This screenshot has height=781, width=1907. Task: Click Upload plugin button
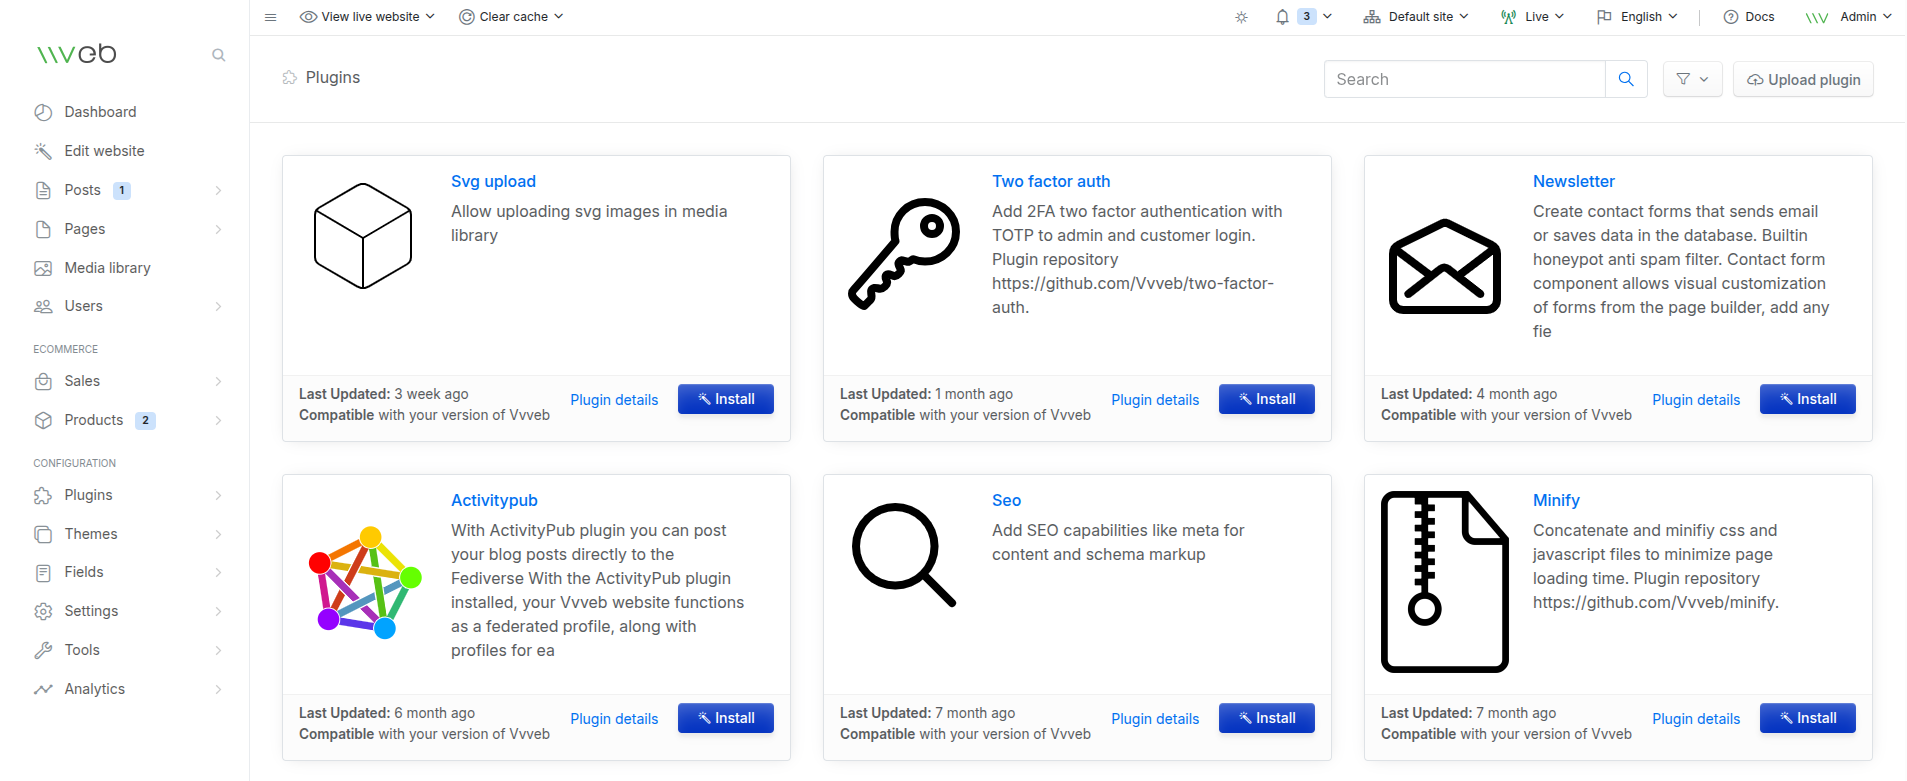pos(1803,80)
